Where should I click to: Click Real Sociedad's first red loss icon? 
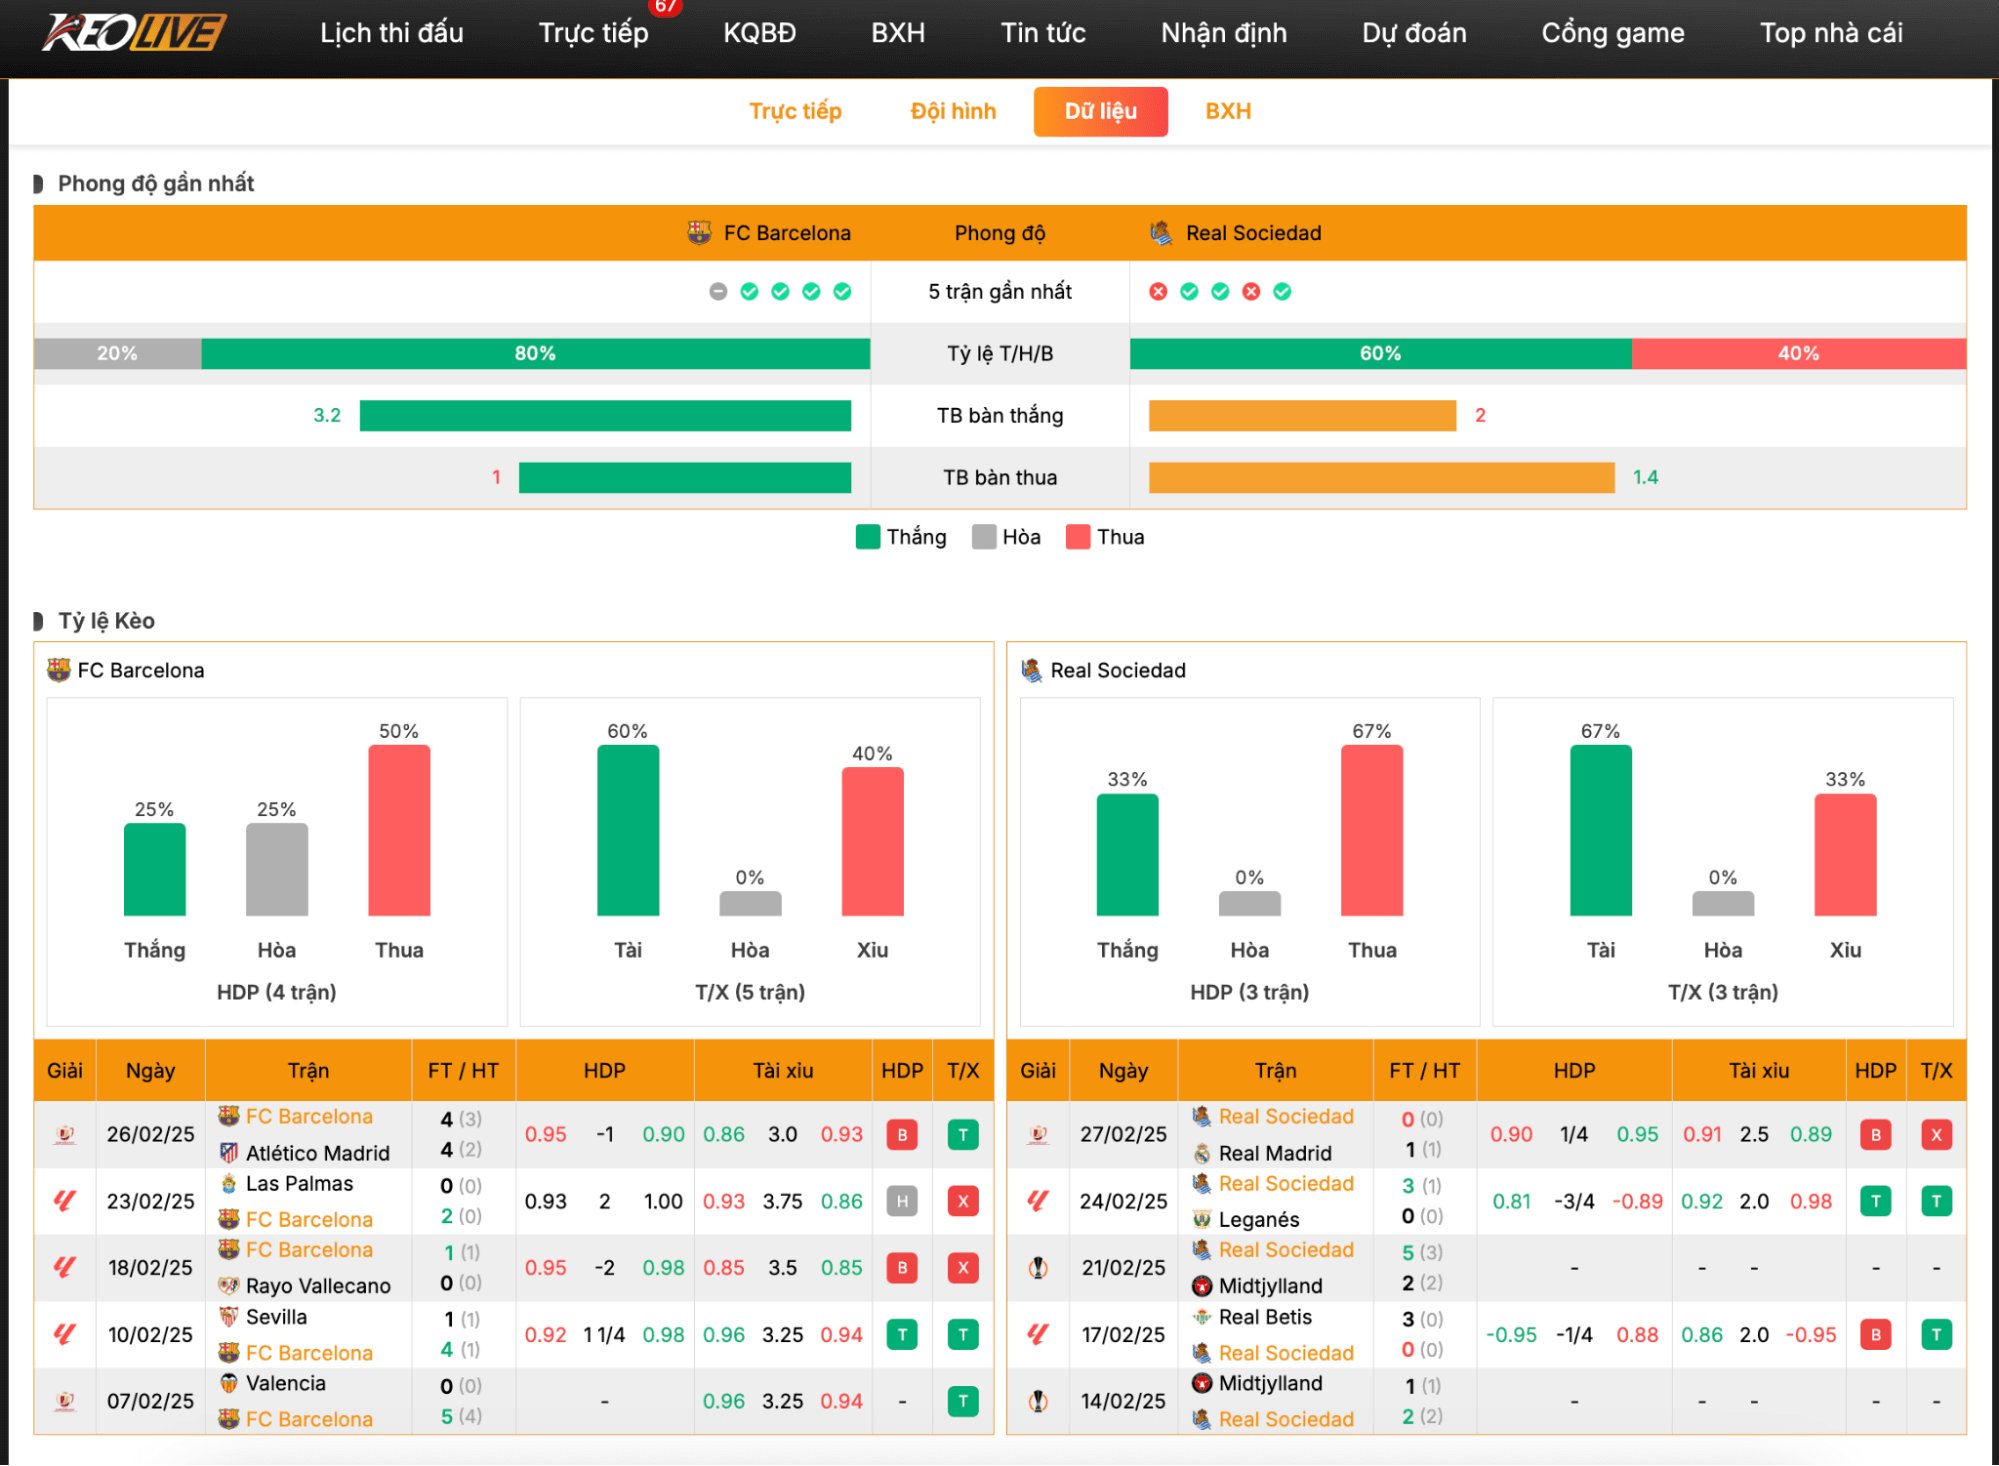tap(1158, 292)
